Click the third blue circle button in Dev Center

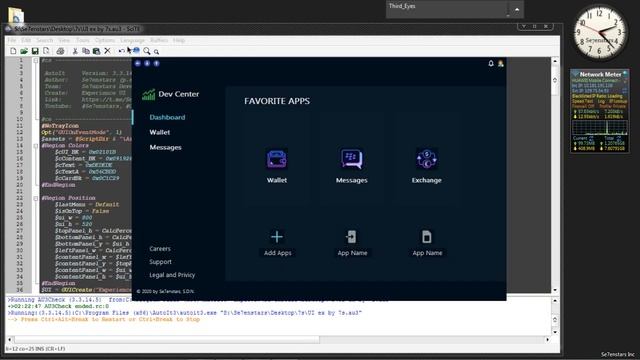coord(156,63)
